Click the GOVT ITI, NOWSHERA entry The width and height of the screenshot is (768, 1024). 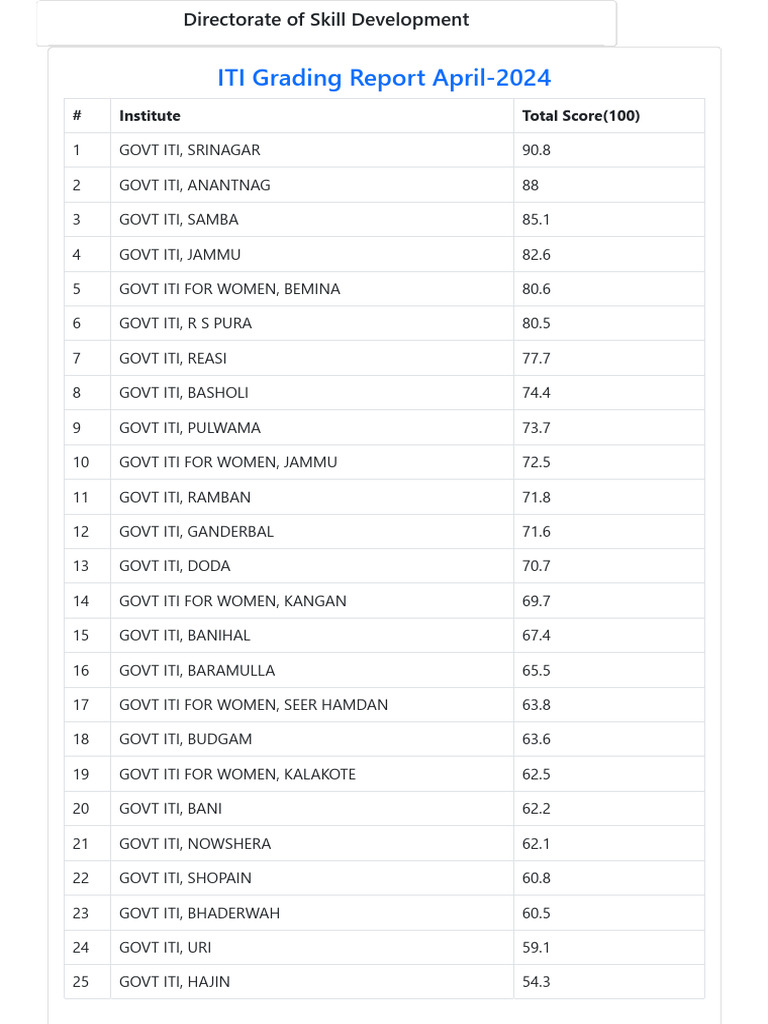pos(195,844)
